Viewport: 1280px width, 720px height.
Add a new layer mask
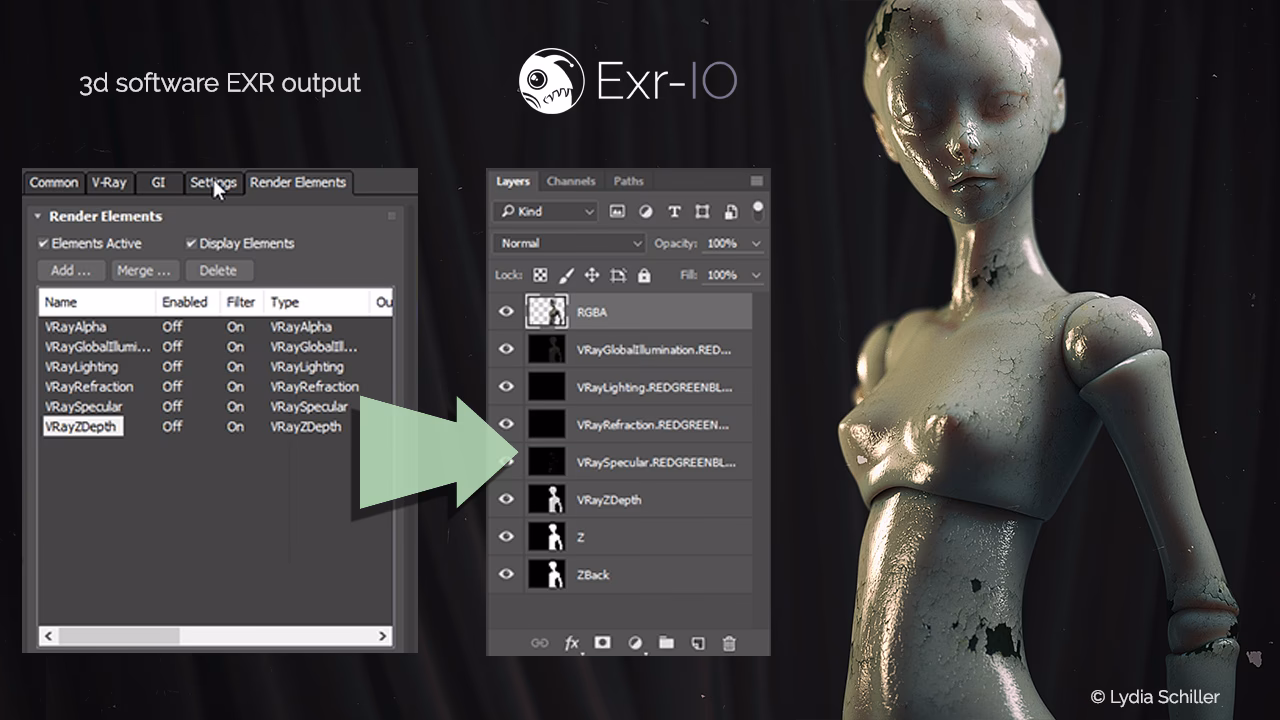(603, 643)
